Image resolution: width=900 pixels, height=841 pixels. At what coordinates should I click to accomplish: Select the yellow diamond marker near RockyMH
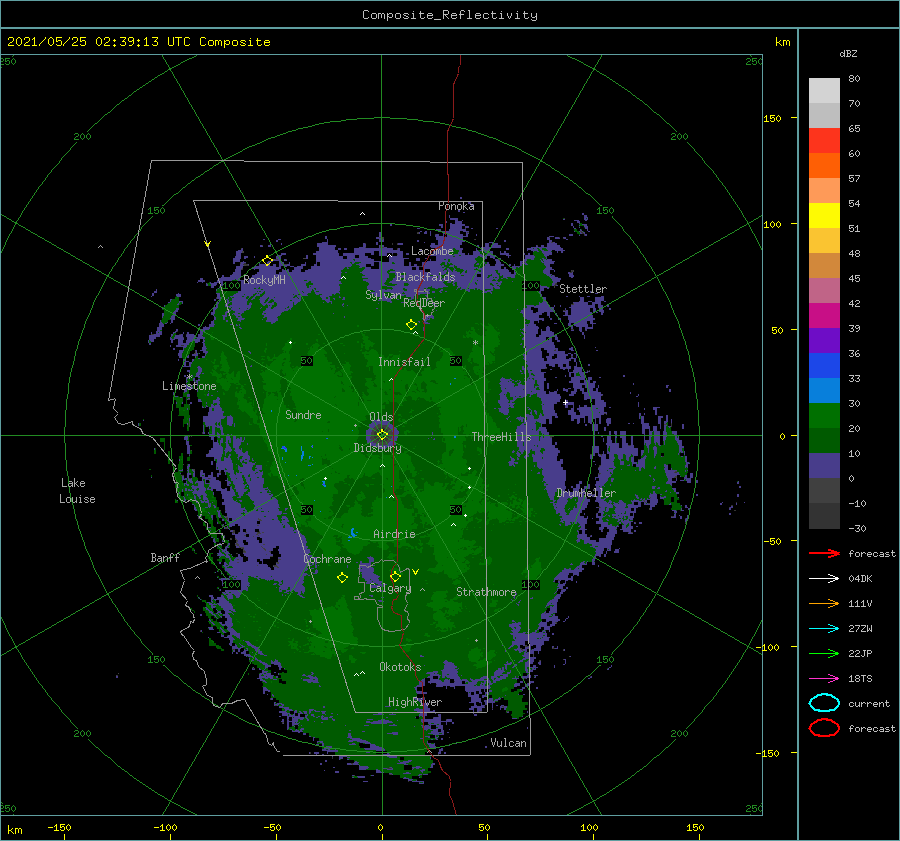click(267, 261)
